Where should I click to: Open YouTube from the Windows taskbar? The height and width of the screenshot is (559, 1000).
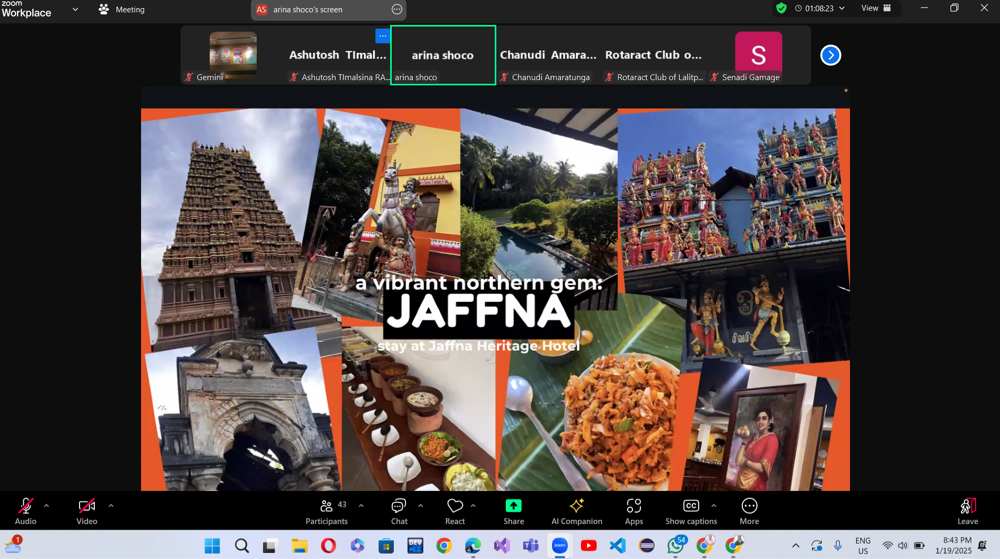[x=589, y=546]
